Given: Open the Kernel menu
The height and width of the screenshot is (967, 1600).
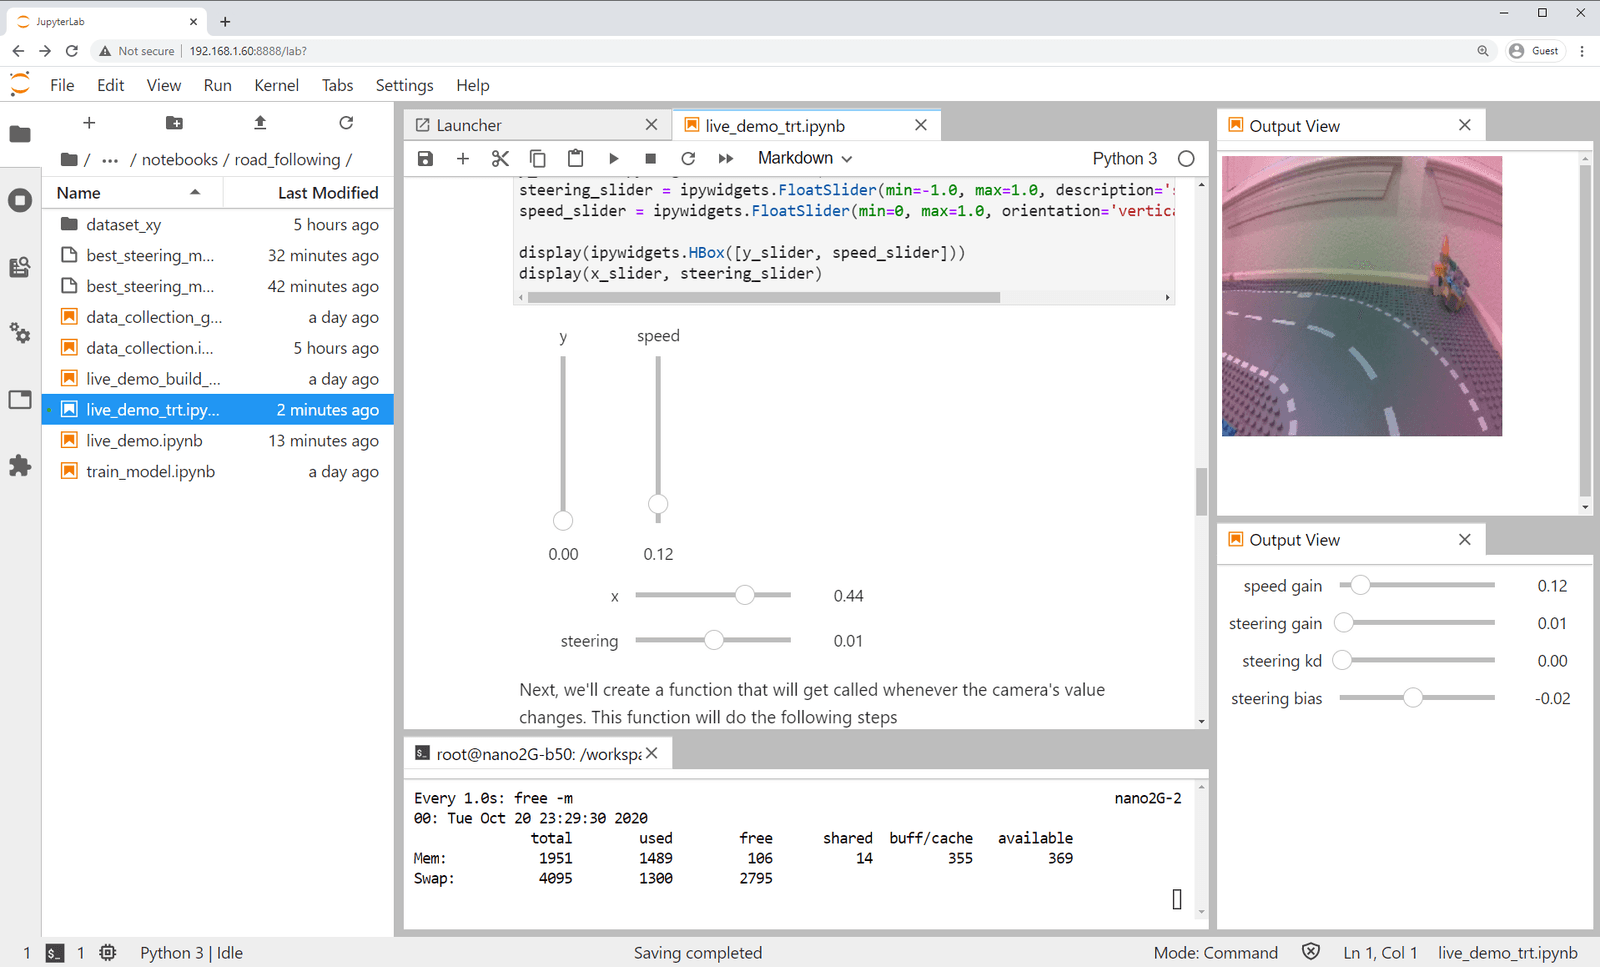Looking at the screenshot, I should tap(276, 85).
